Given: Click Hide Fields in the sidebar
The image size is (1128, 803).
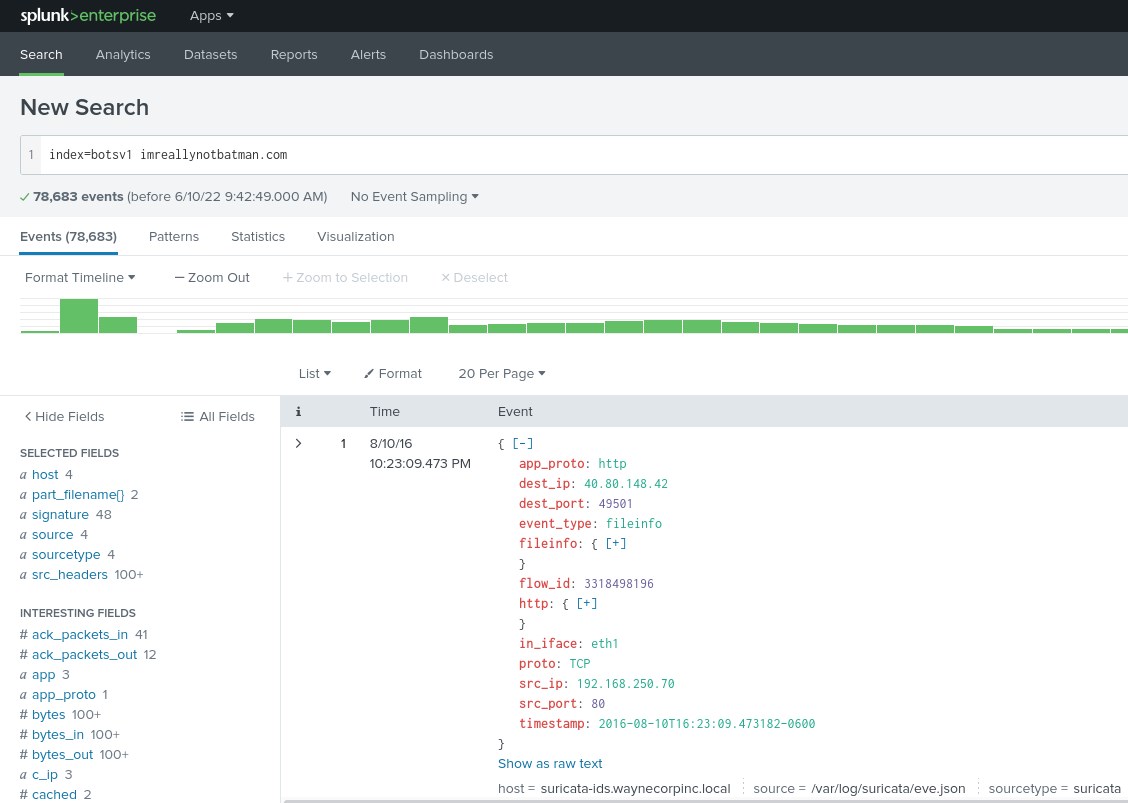Looking at the screenshot, I should click(64, 417).
